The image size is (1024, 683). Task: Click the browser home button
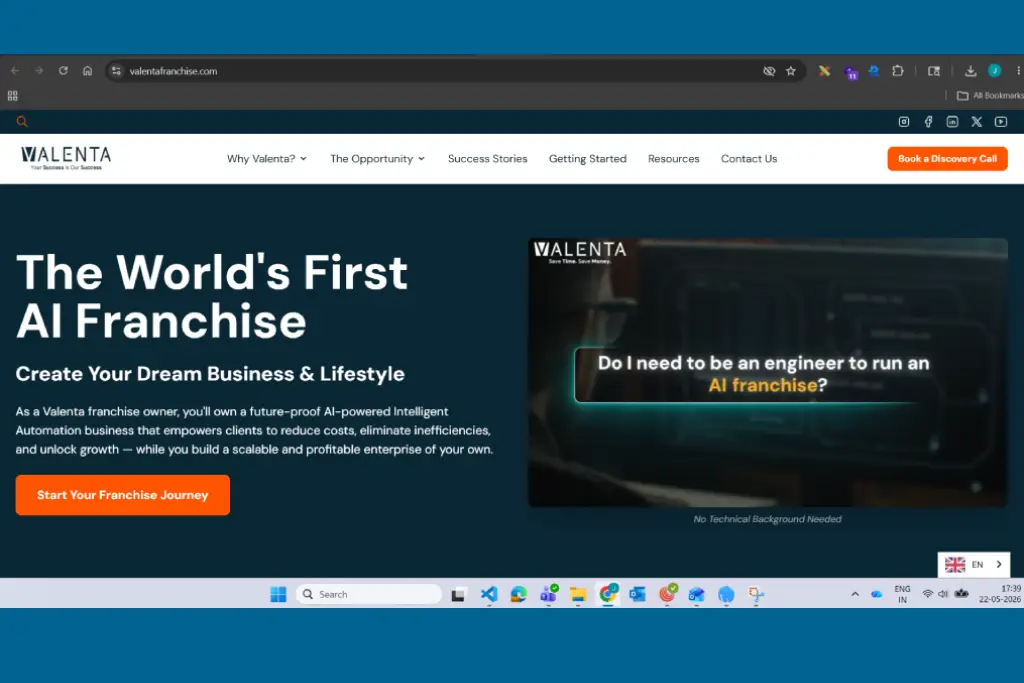click(x=88, y=71)
